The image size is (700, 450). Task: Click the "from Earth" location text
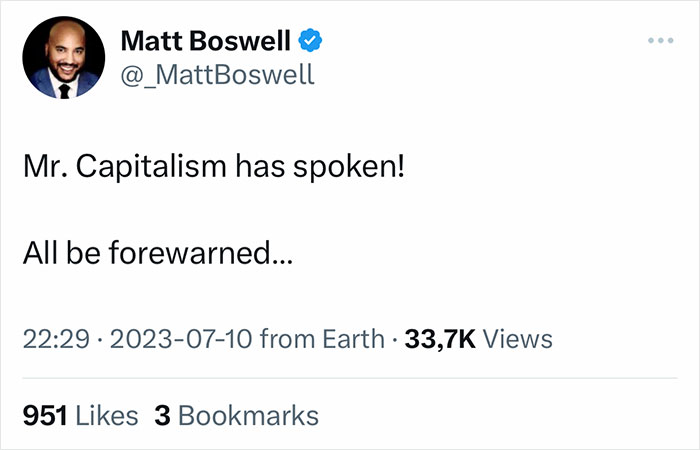[322, 338]
